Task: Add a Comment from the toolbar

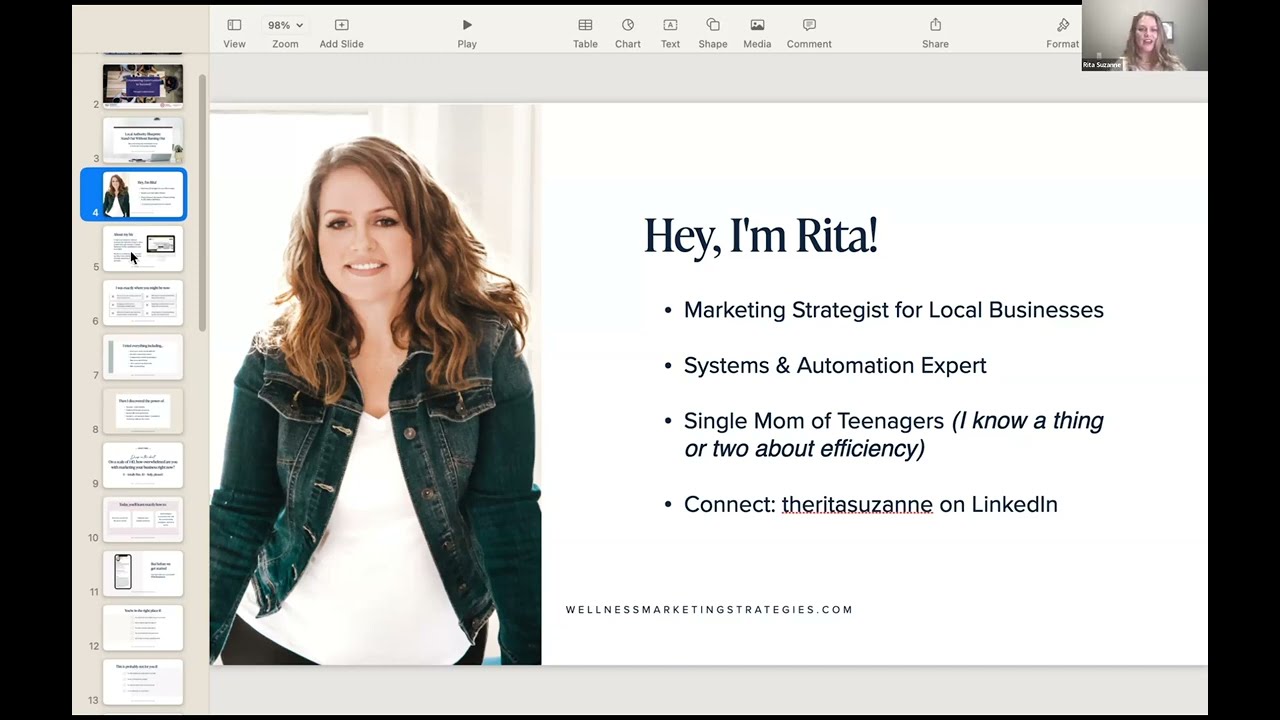Action: coord(809,33)
